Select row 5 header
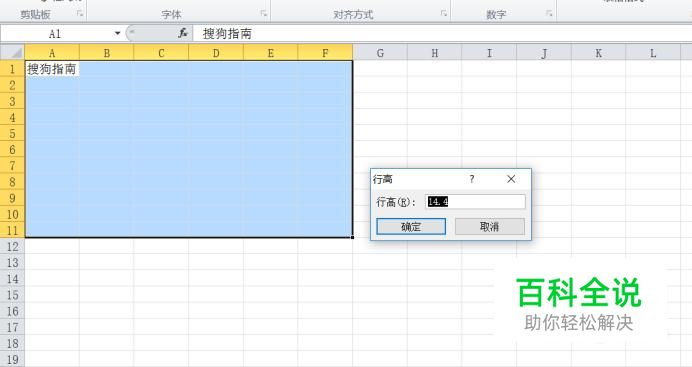Viewport: 692px width, 367px height. click(x=12, y=133)
